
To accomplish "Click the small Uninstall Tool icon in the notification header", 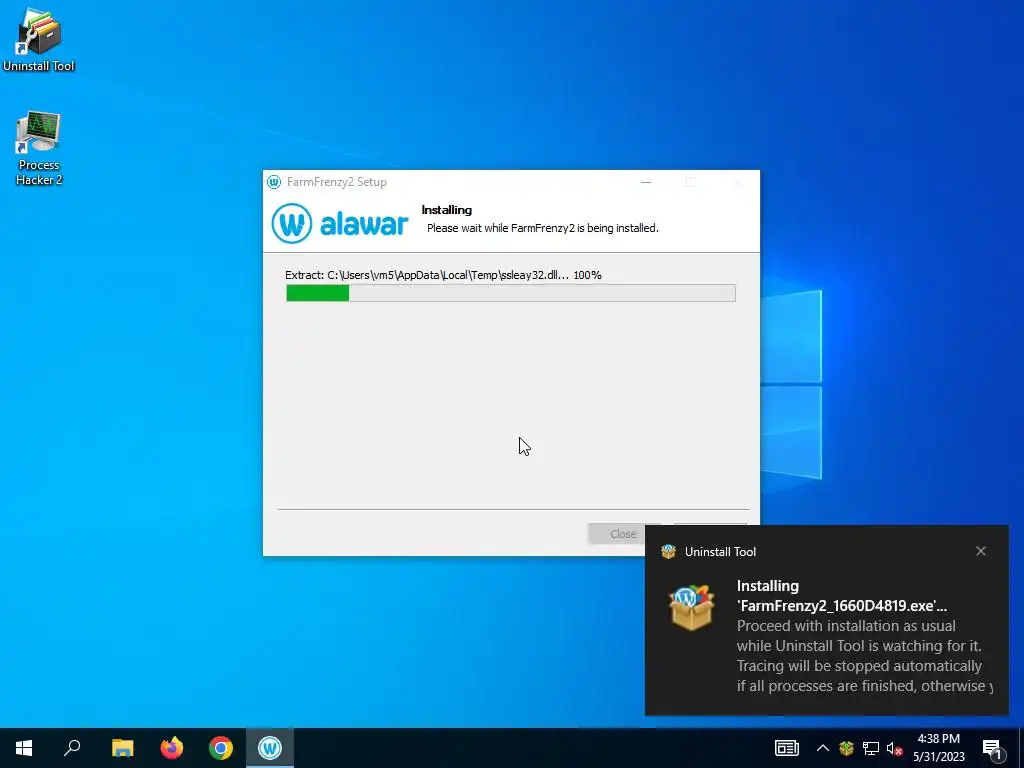I will click(x=668, y=552).
